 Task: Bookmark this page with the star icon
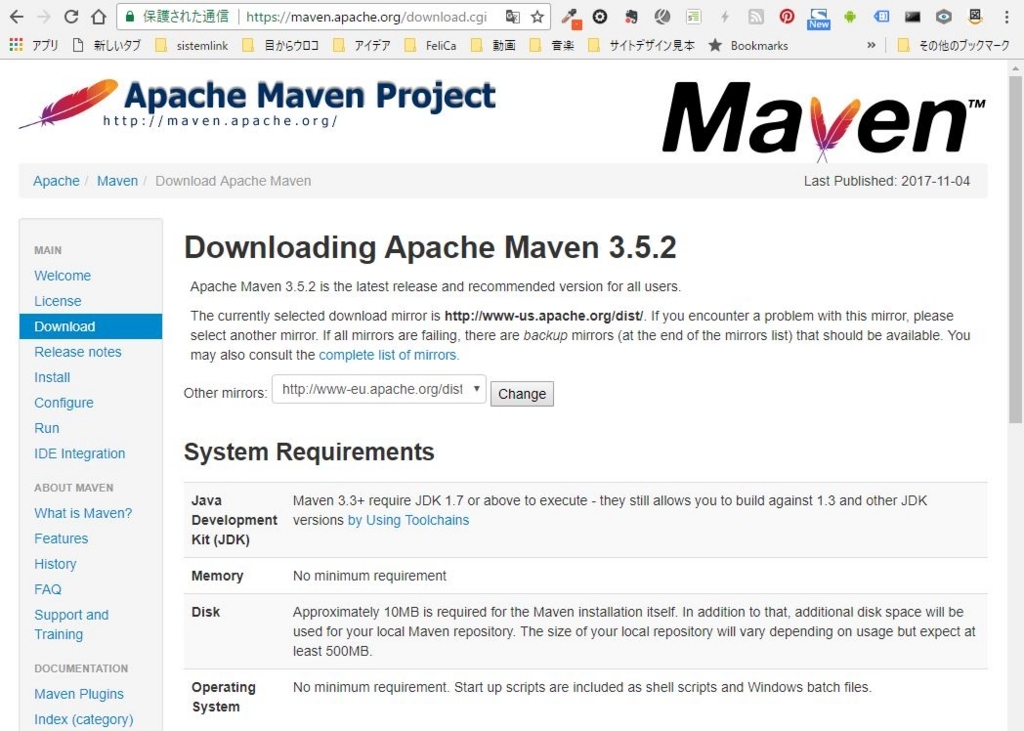click(x=537, y=17)
